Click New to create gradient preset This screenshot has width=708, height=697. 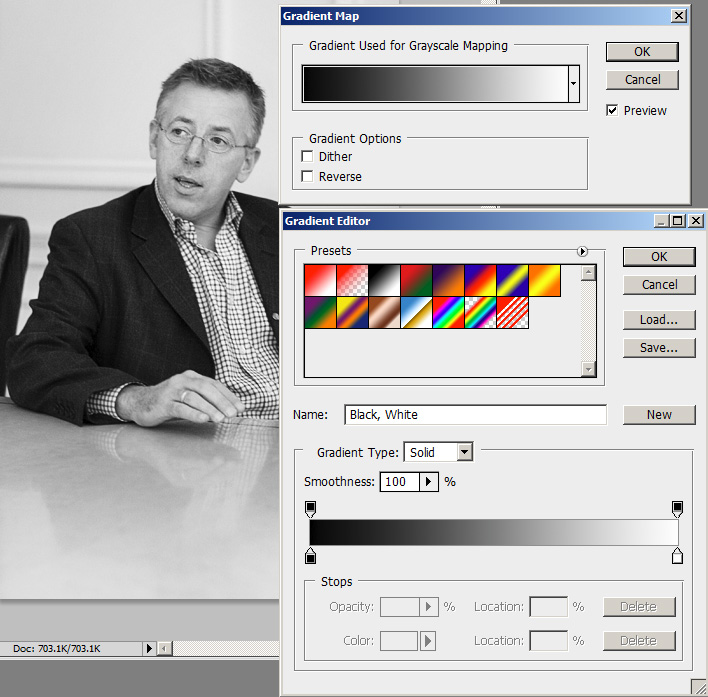click(x=659, y=415)
